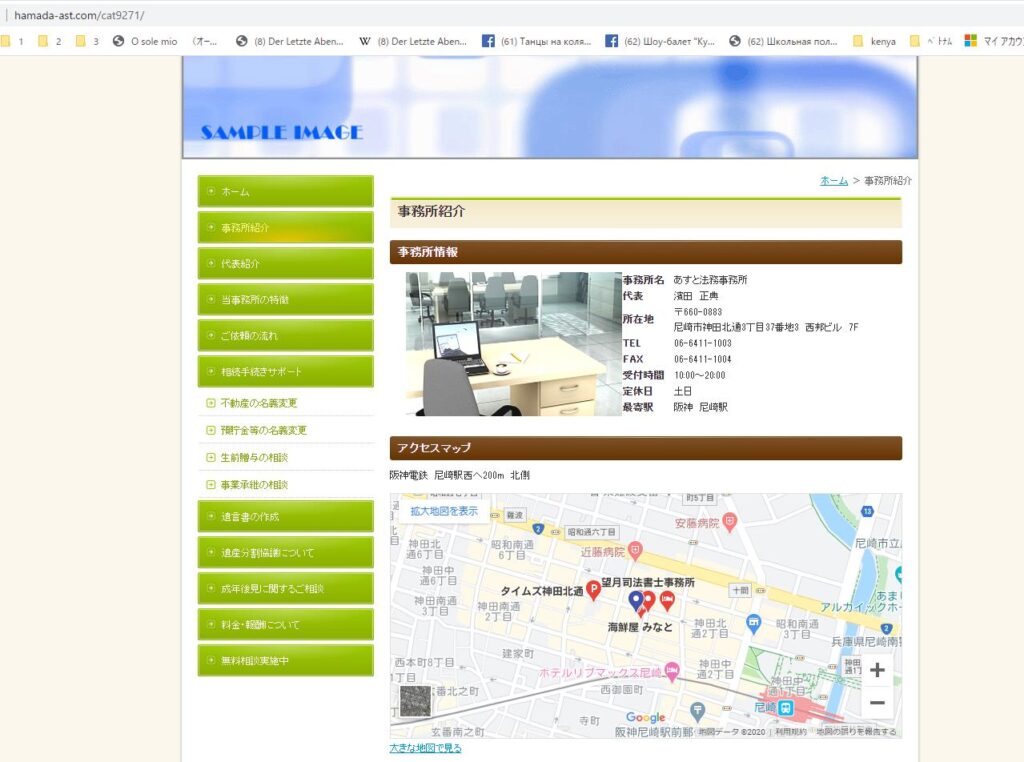1024x762 pixels.
Task: Open the ホーム sidebar menu item
Action: click(x=285, y=191)
